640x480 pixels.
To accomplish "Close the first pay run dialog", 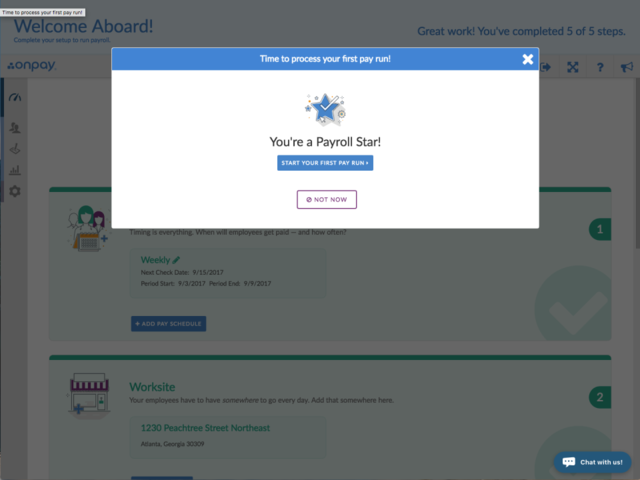I will coord(527,59).
